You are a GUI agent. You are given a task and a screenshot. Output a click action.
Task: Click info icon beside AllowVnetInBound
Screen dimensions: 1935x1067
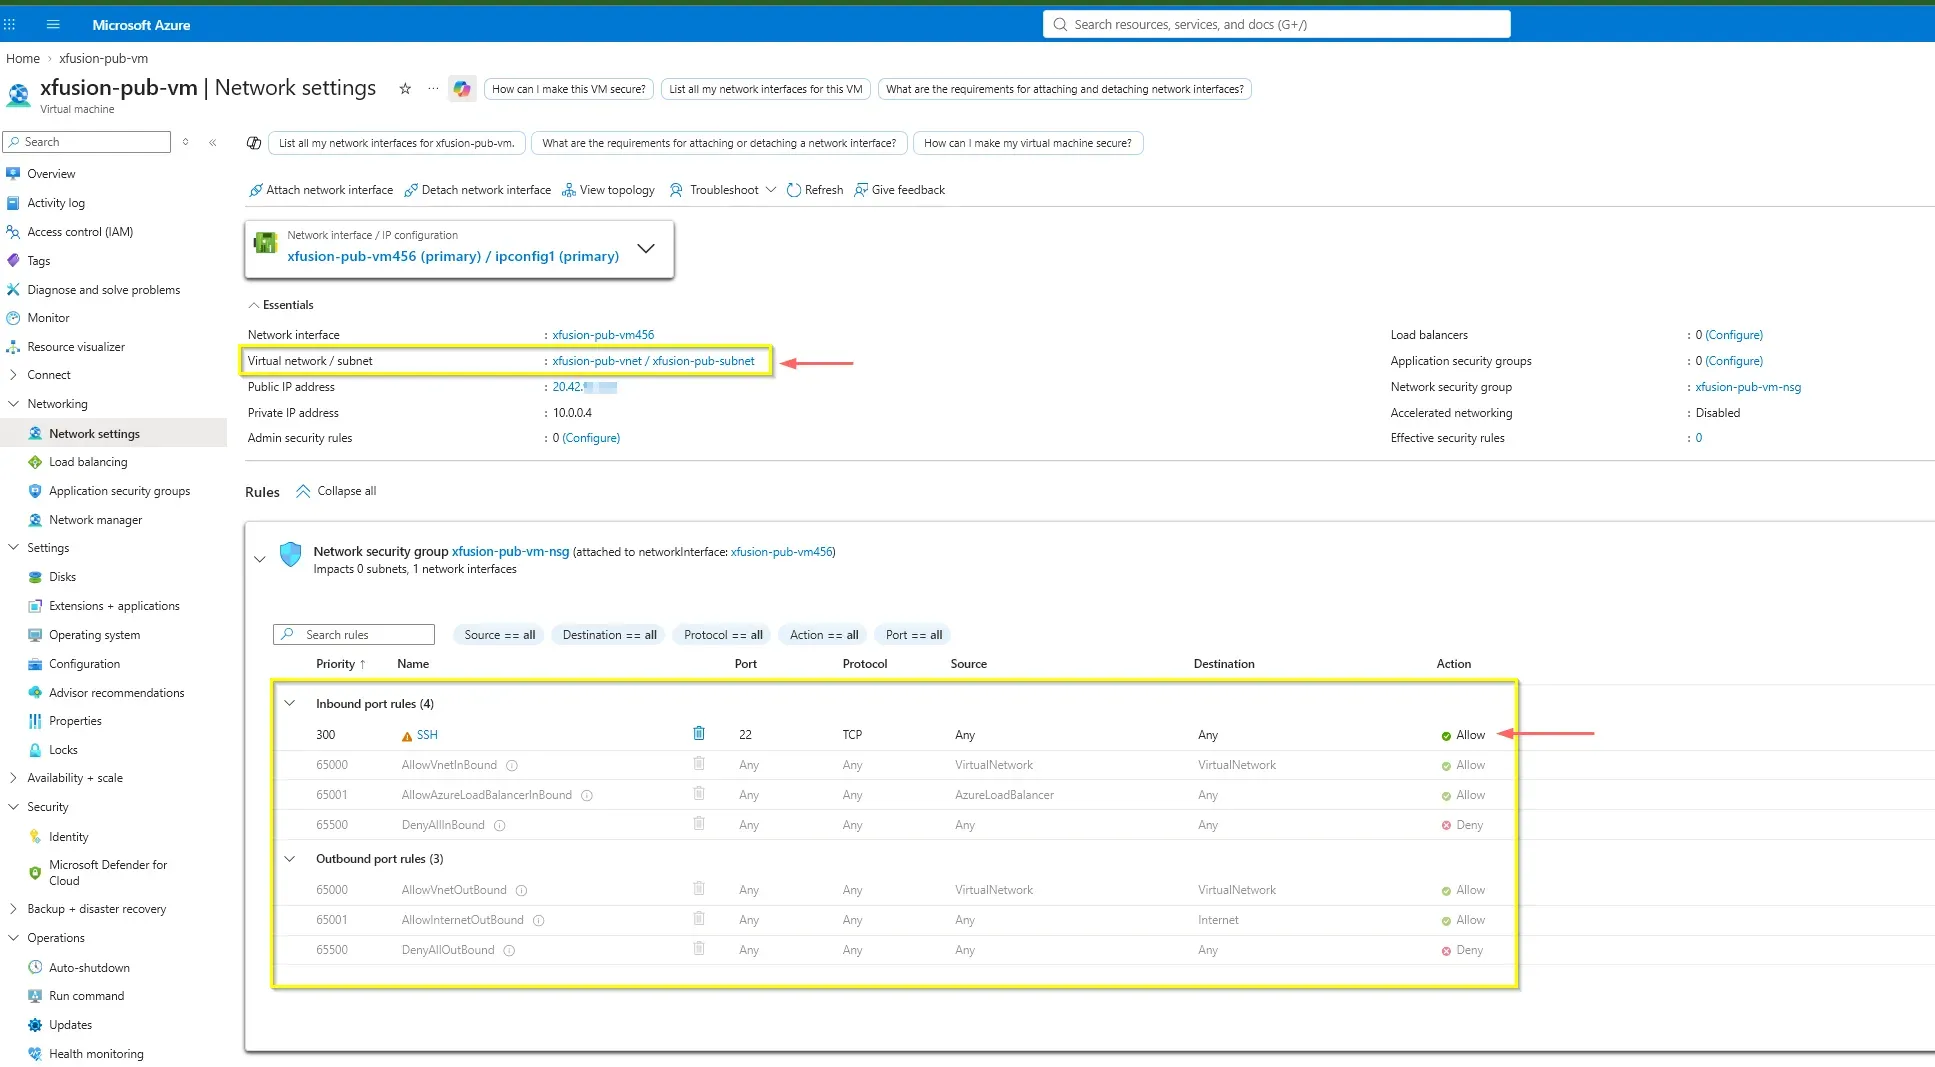(512, 766)
